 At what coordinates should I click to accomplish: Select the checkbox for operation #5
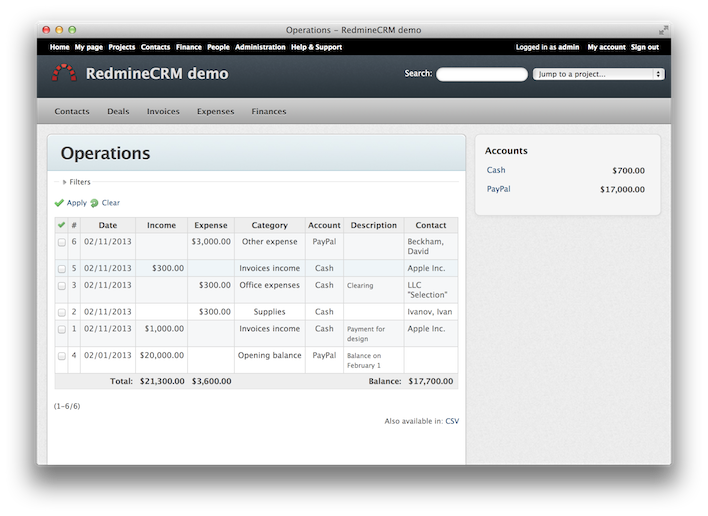click(x=61, y=269)
